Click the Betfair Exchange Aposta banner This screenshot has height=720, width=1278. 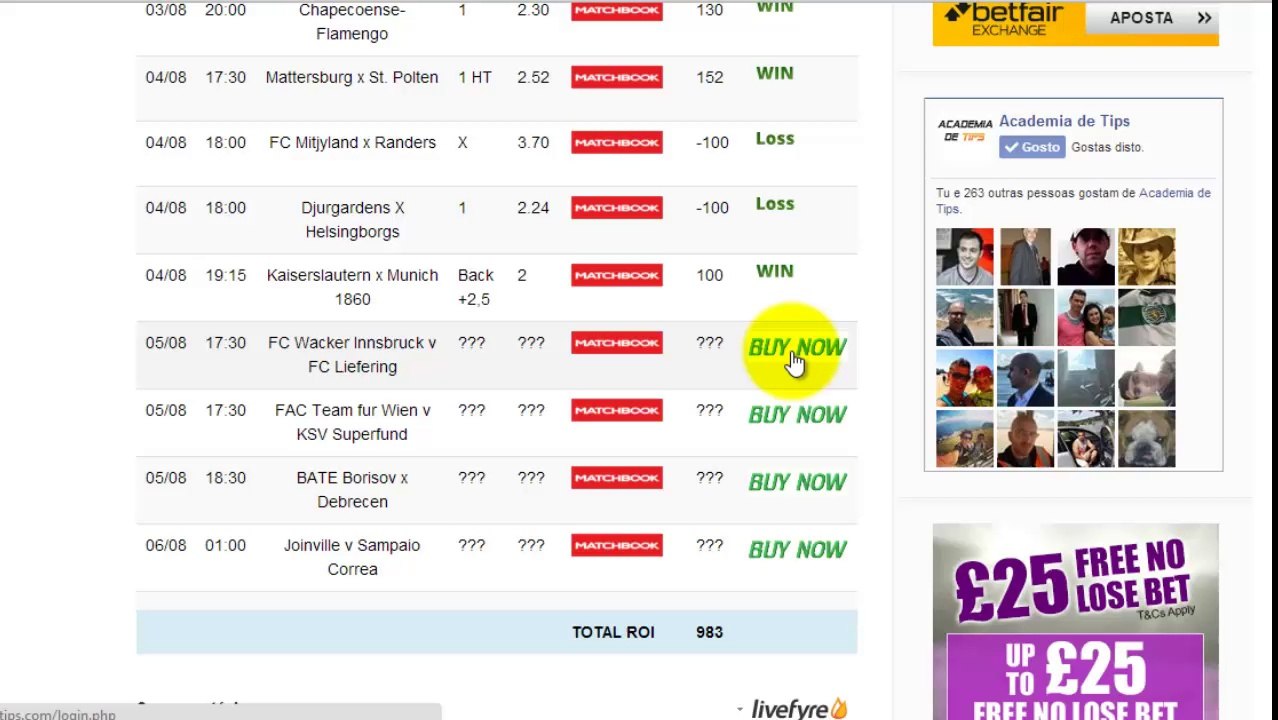pos(1075,22)
